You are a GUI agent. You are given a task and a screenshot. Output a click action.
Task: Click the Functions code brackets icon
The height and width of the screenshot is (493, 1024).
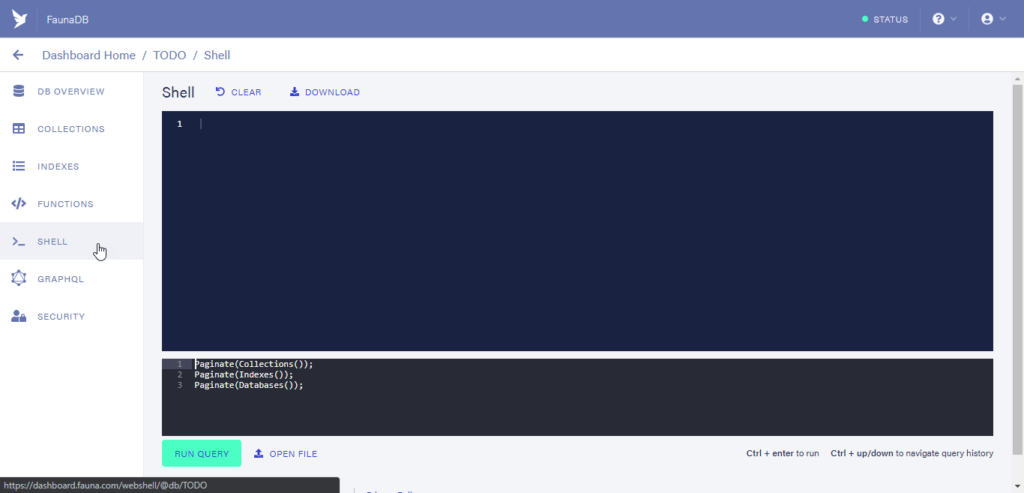[x=19, y=204]
